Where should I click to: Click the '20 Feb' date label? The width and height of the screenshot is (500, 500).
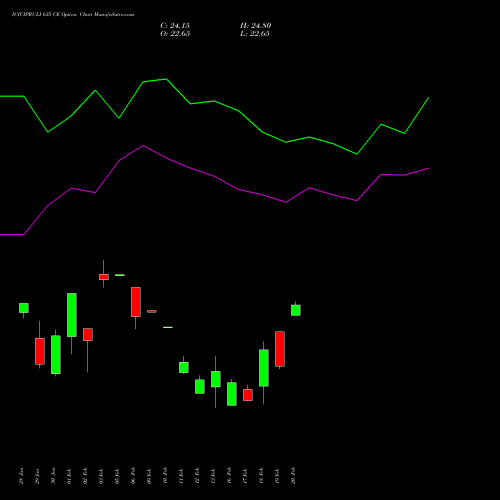[294, 476]
